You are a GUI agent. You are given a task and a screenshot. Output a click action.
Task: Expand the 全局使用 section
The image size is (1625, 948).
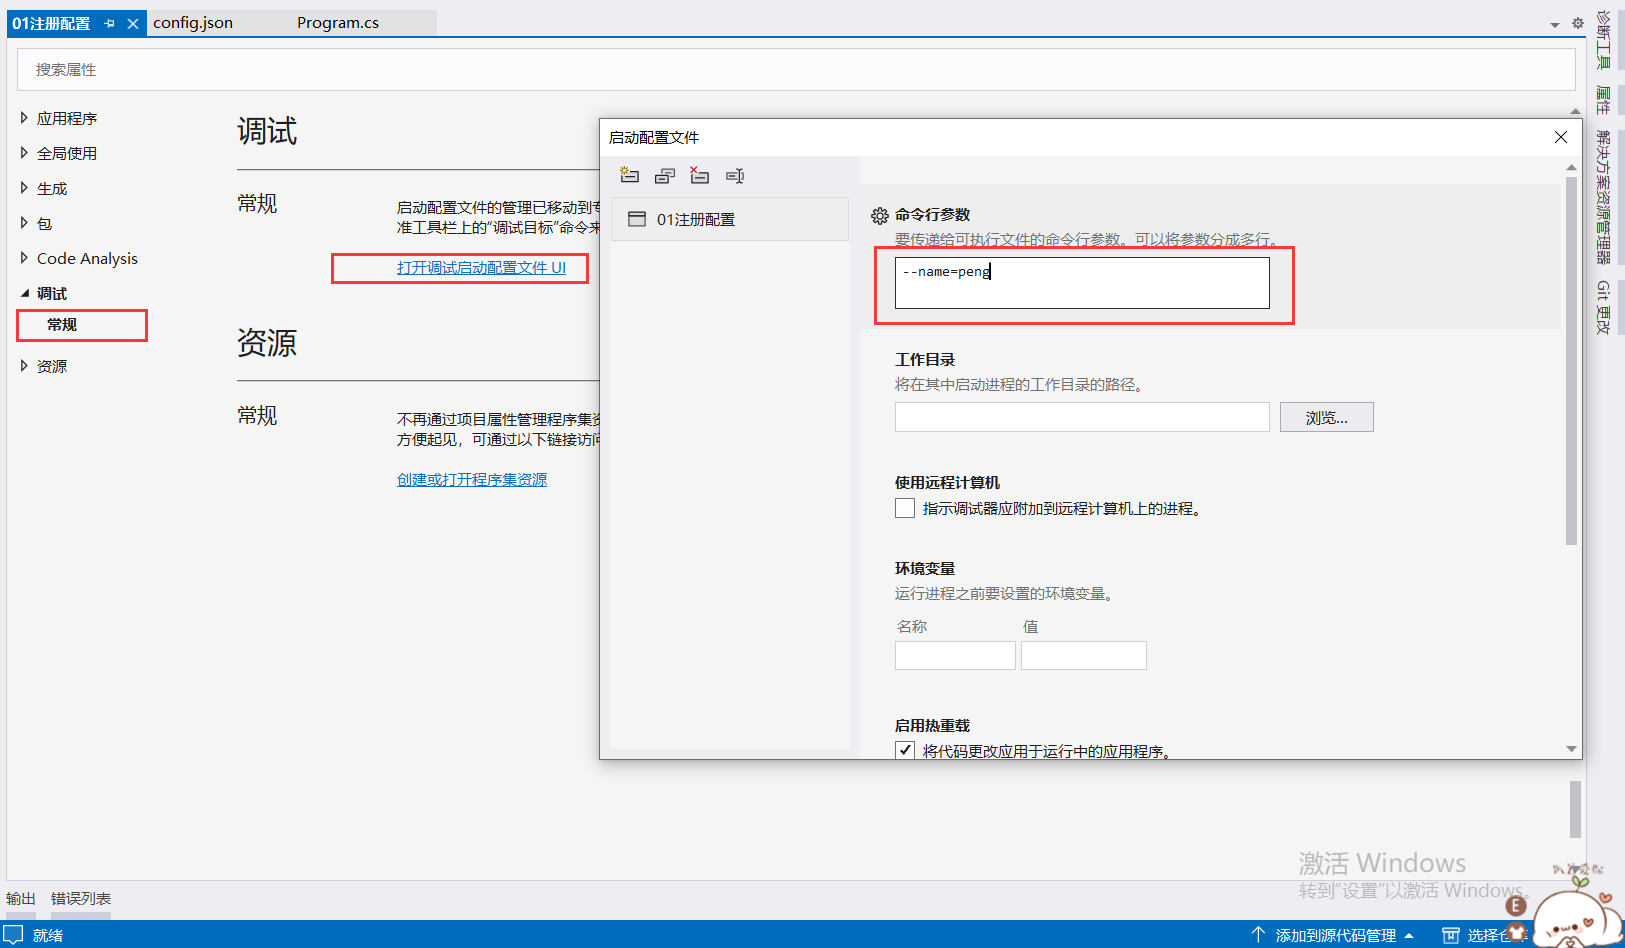[x=24, y=153]
